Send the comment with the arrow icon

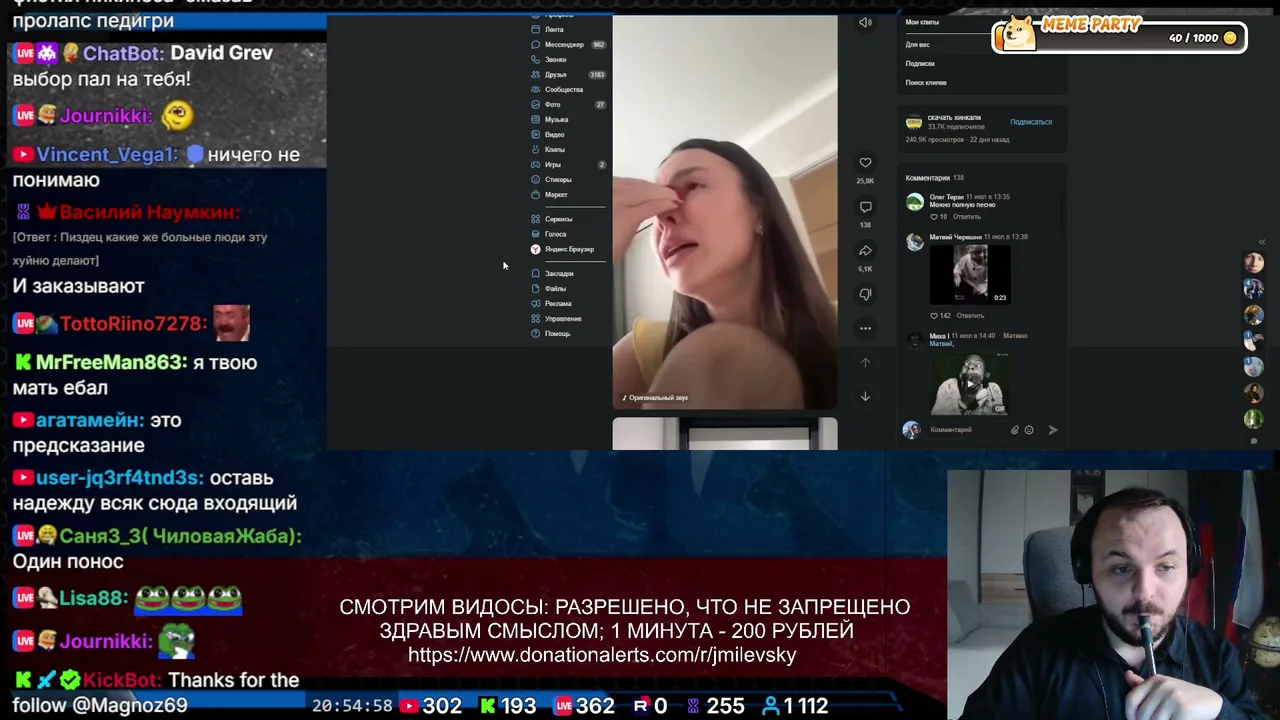click(x=1052, y=430)
